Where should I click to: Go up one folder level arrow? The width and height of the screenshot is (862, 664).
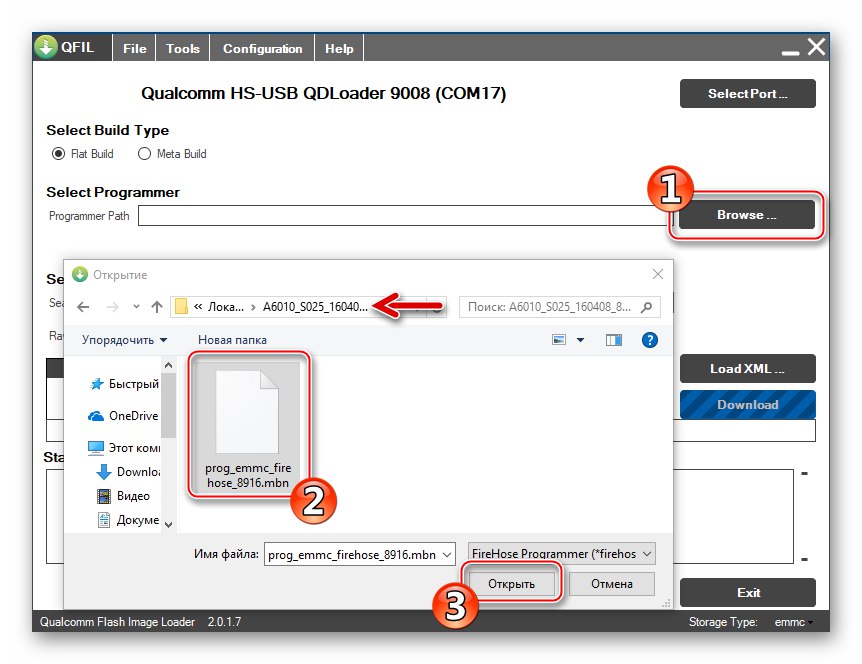pyautogui.click(x=157, y=307)
